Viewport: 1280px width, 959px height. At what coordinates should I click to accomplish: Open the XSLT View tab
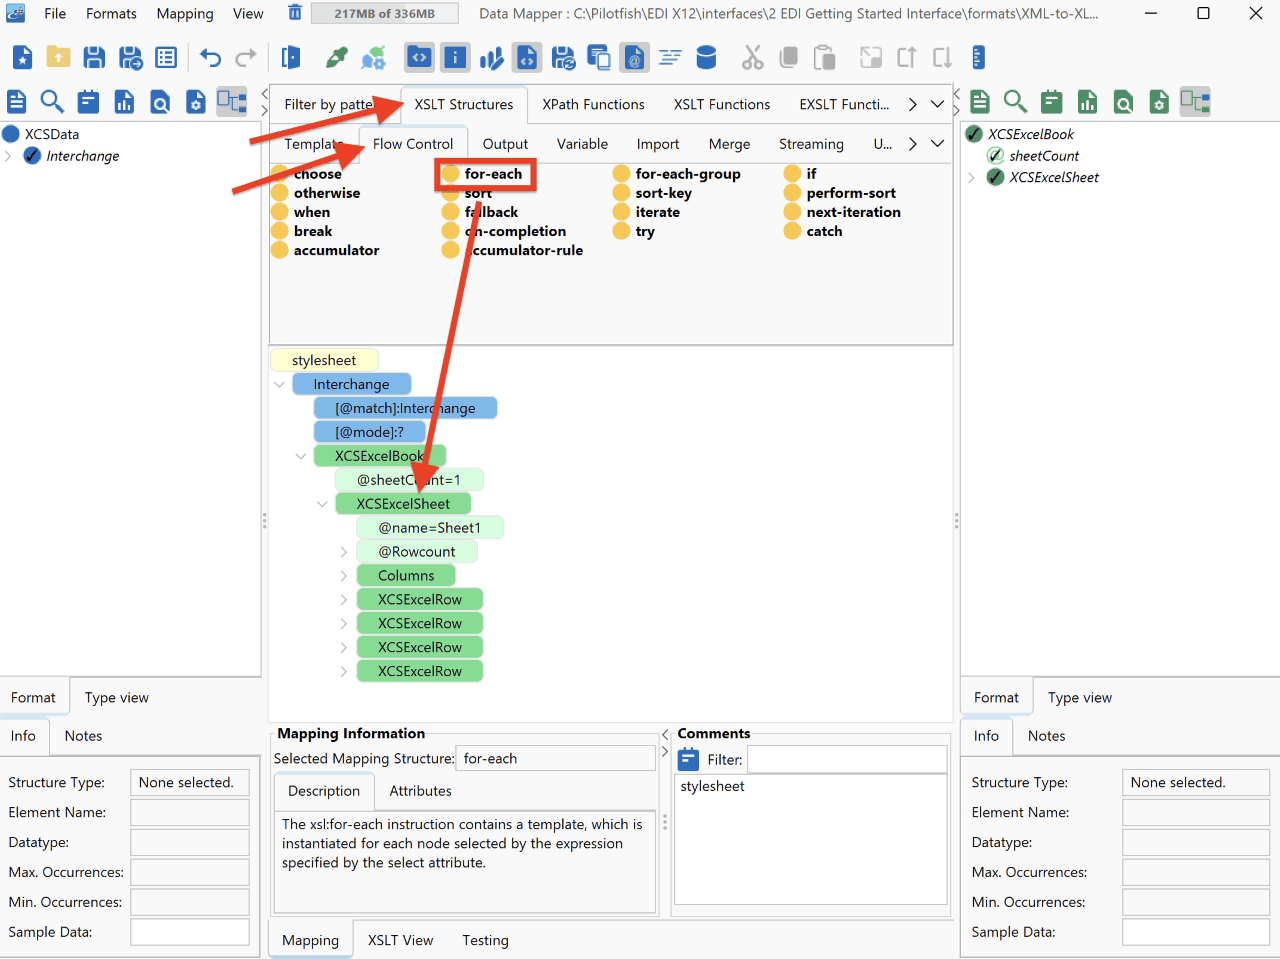tap(400, 940)
